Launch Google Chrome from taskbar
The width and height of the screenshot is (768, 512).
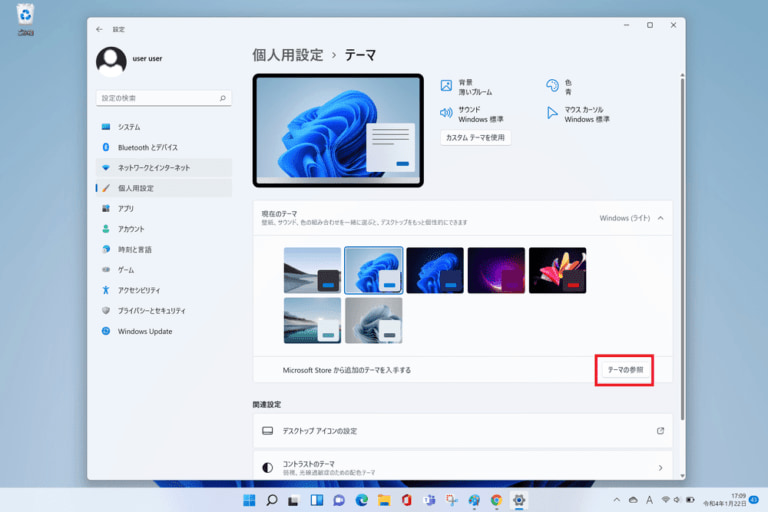pyautogui.click(x=496, y=500)
